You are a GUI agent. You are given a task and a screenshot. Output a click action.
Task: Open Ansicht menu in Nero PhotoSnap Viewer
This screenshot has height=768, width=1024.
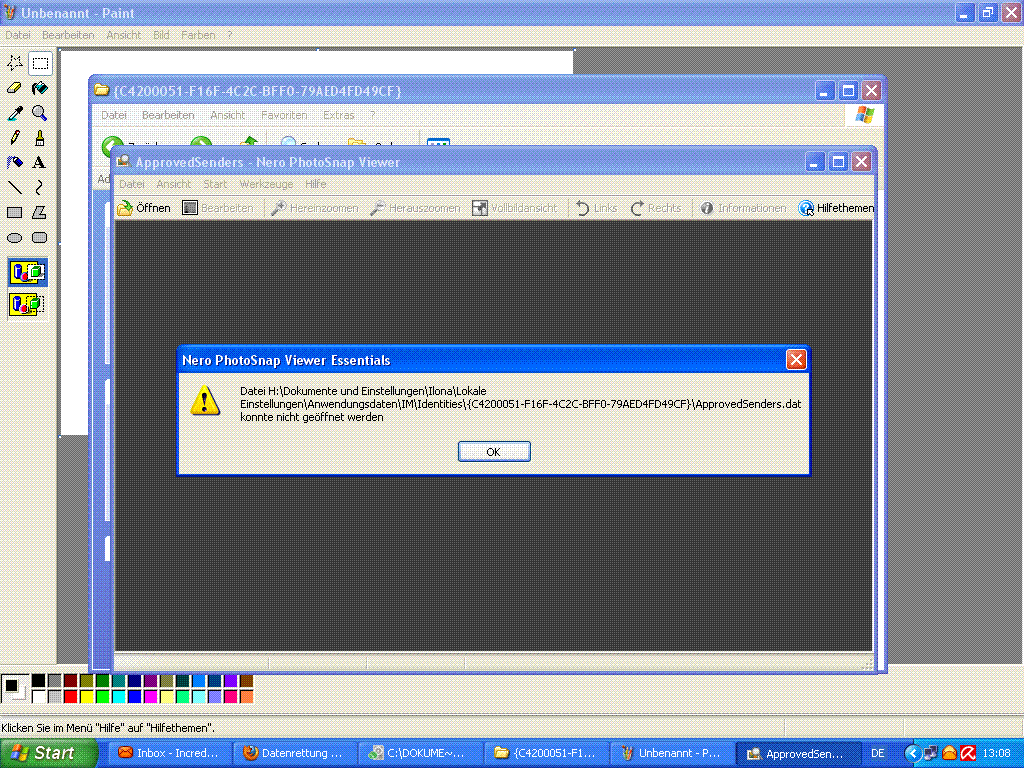click(x=174, y=184)
